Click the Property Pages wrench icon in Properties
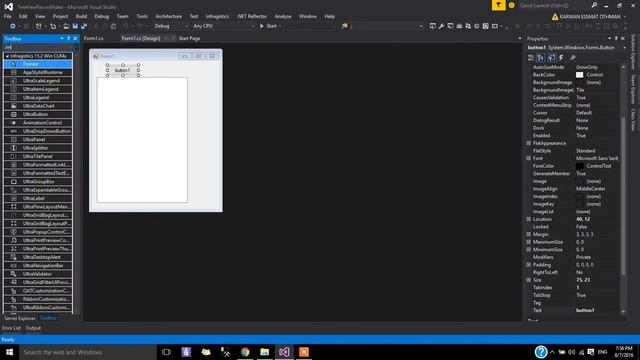 pyautogui.click(x=573, y=58)
